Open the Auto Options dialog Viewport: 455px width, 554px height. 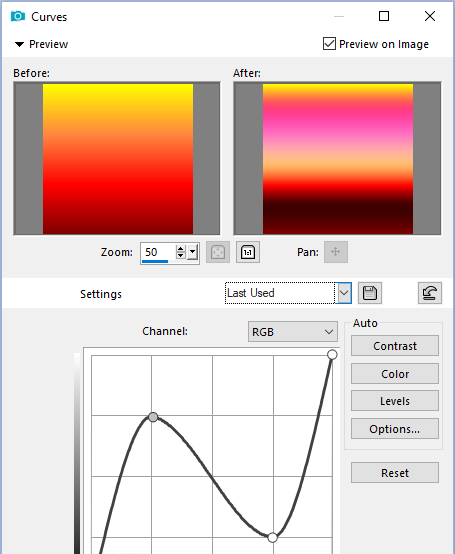click(x=395, y=429)
